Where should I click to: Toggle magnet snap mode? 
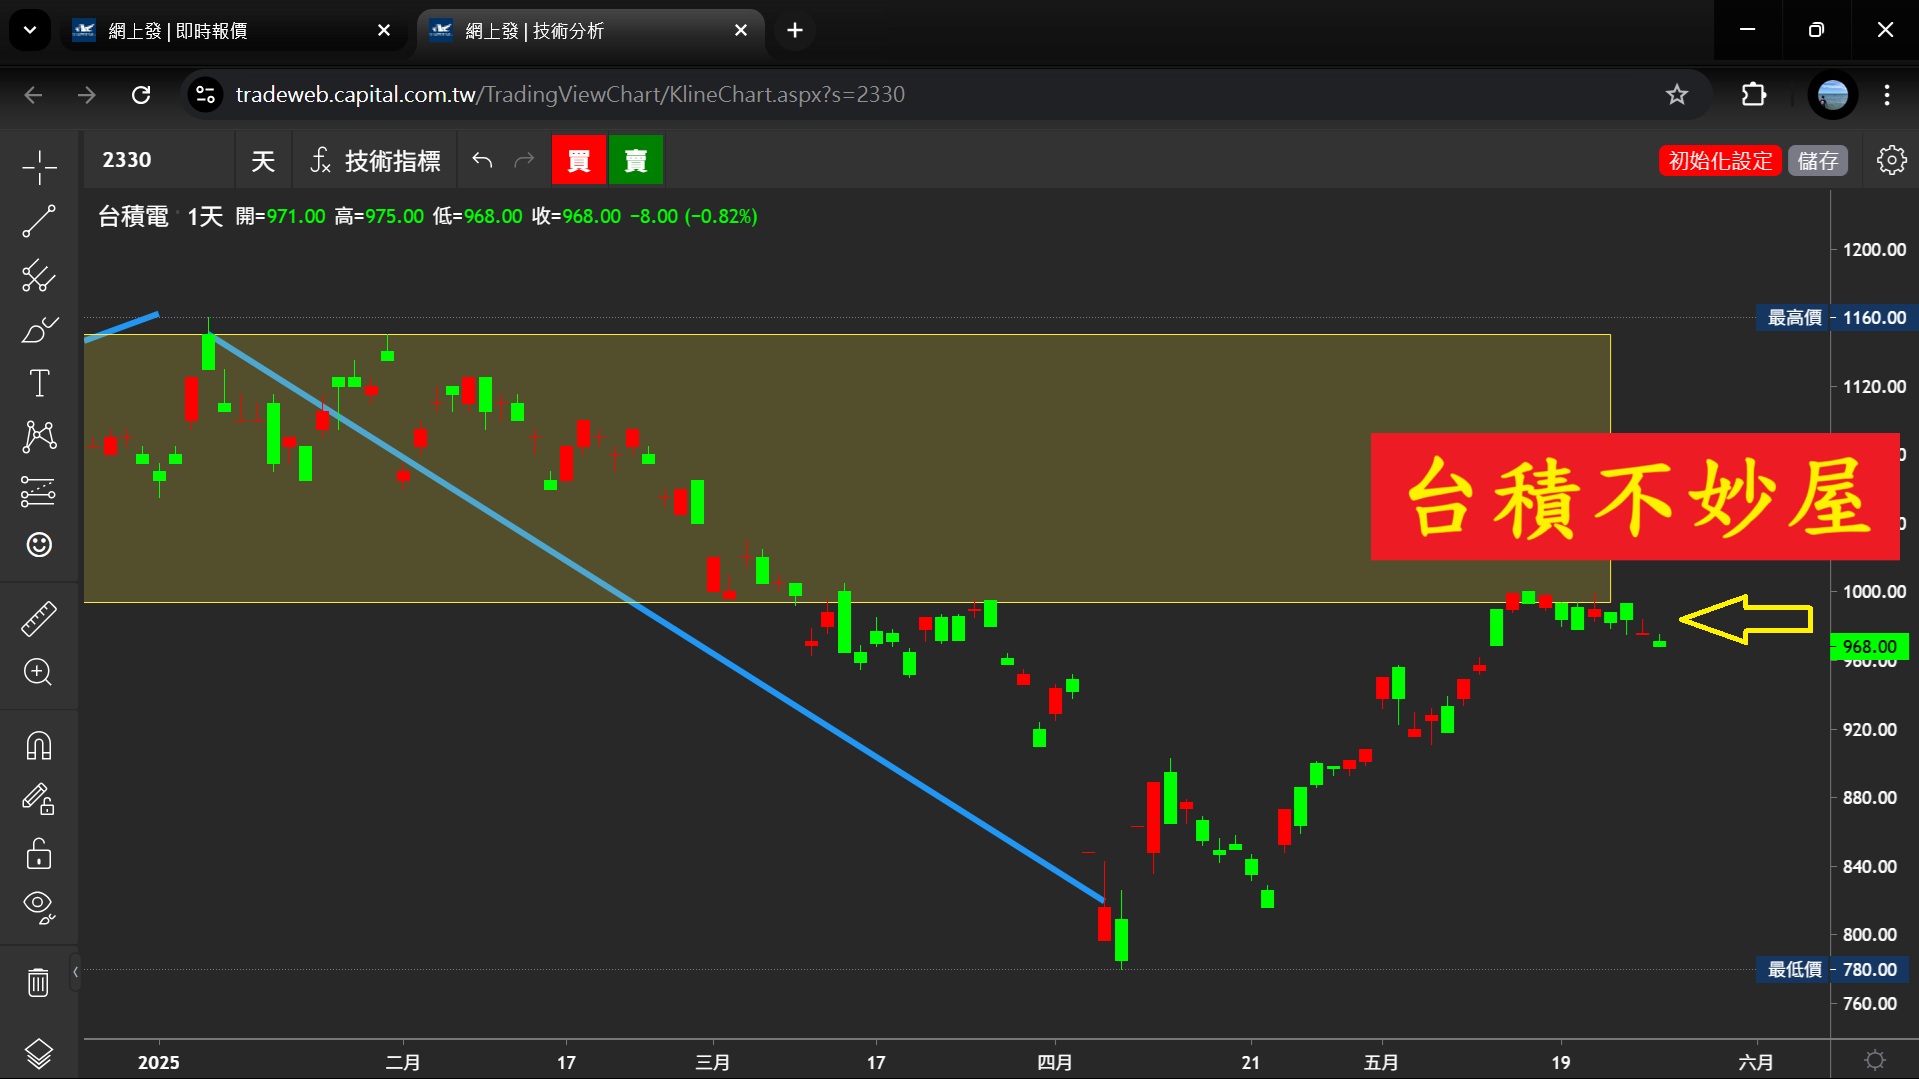(39, 746)
